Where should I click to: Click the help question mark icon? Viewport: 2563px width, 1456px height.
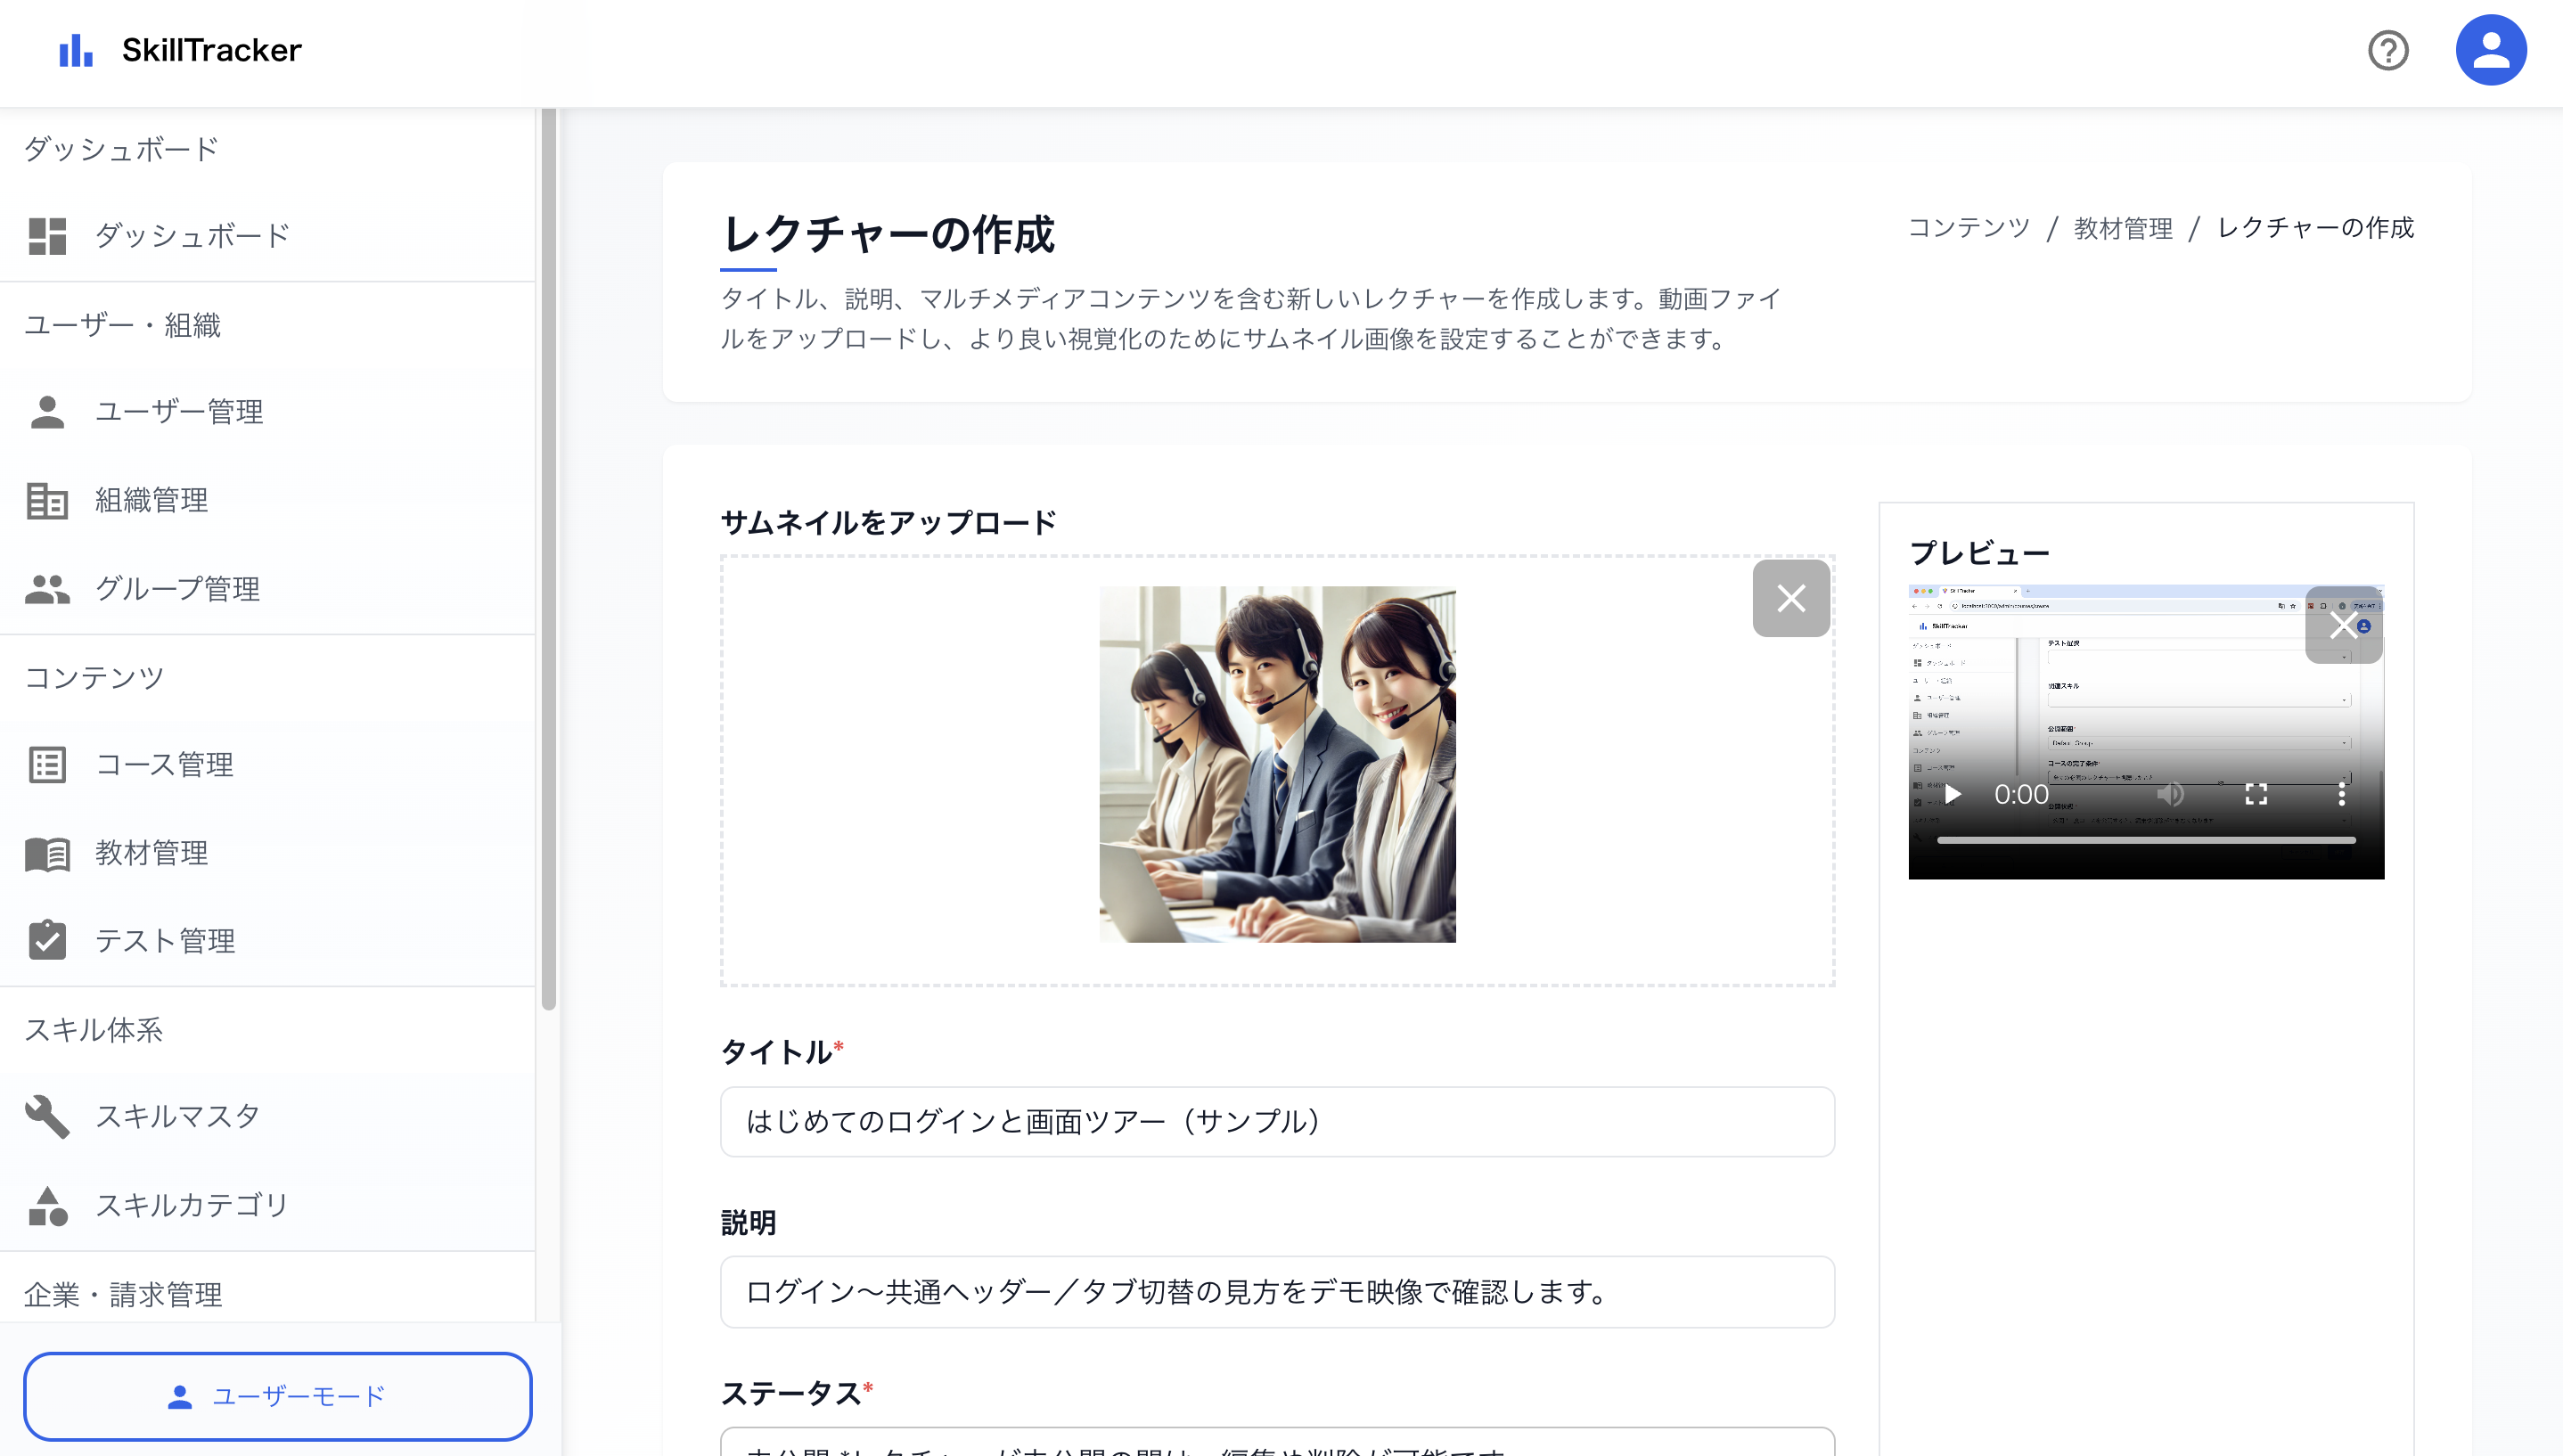pos(2387,50)
